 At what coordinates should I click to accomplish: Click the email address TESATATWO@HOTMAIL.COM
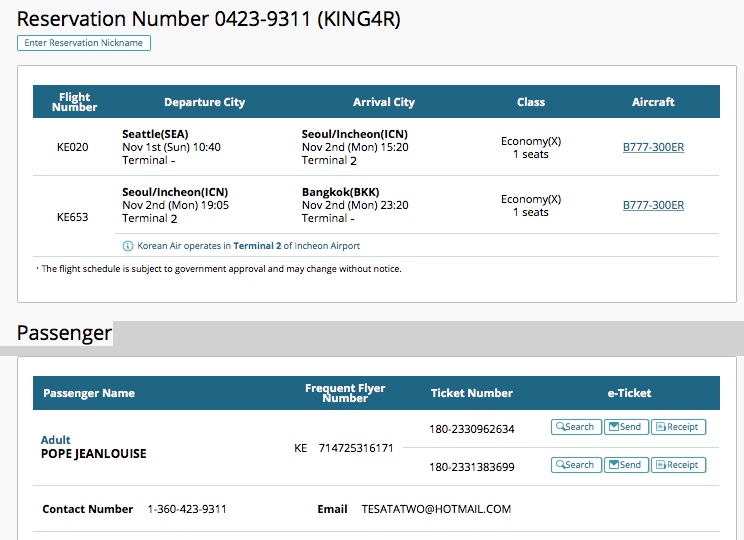tap(436, 509)
